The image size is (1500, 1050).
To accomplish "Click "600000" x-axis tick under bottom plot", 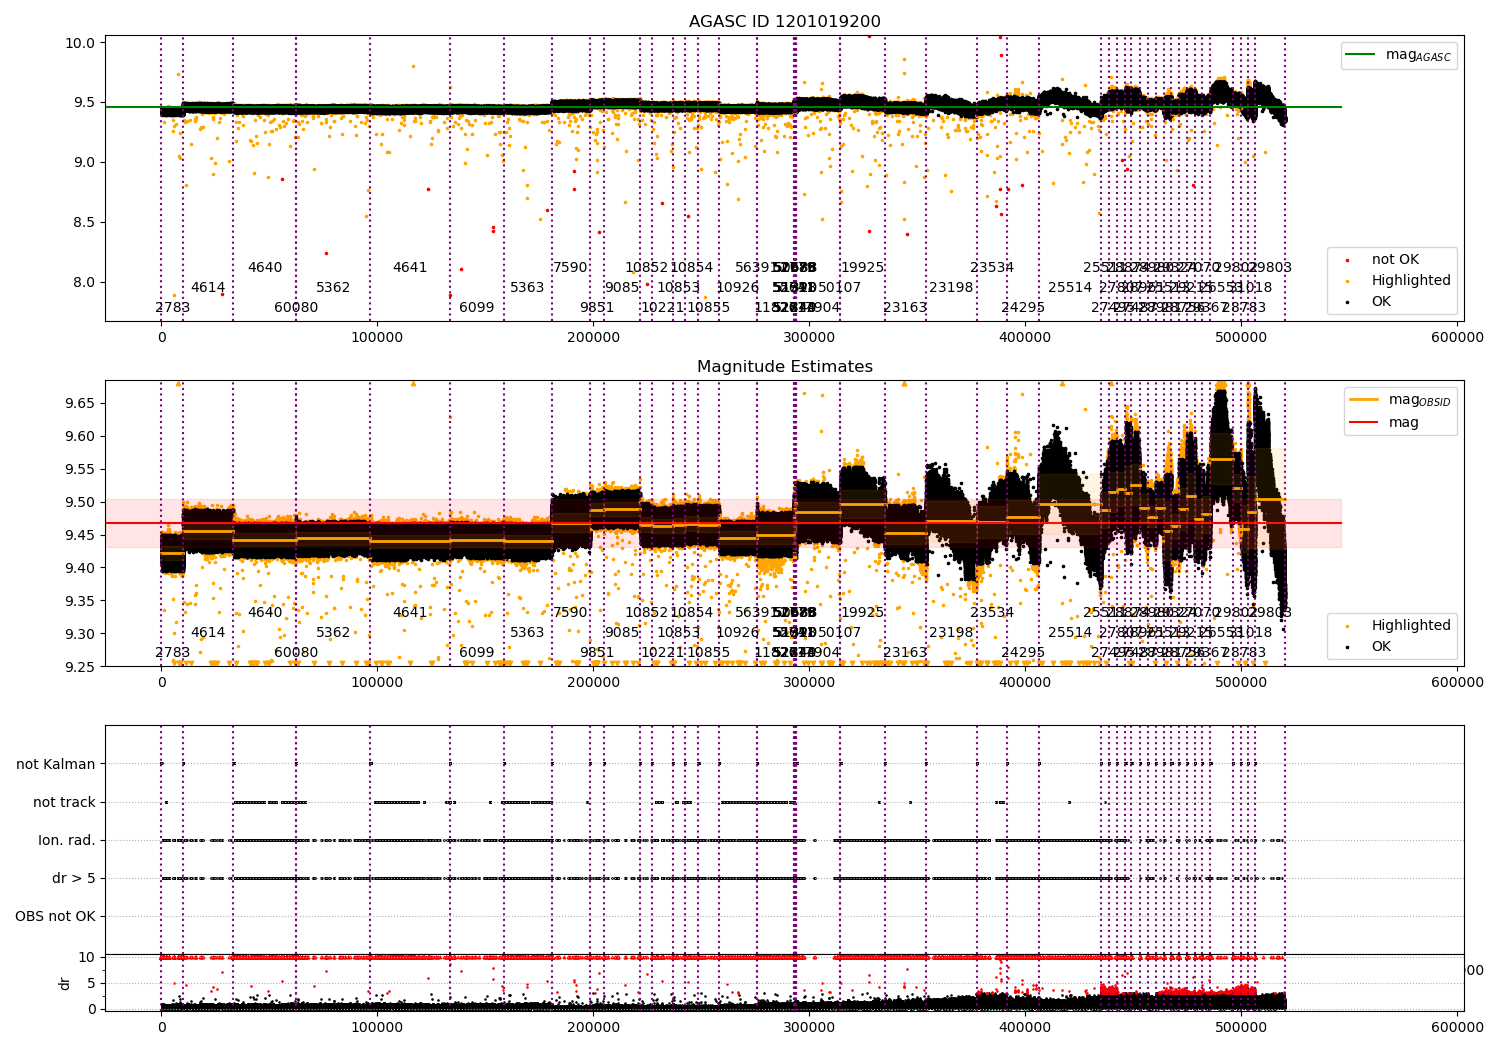I will click(1457, 1028).
